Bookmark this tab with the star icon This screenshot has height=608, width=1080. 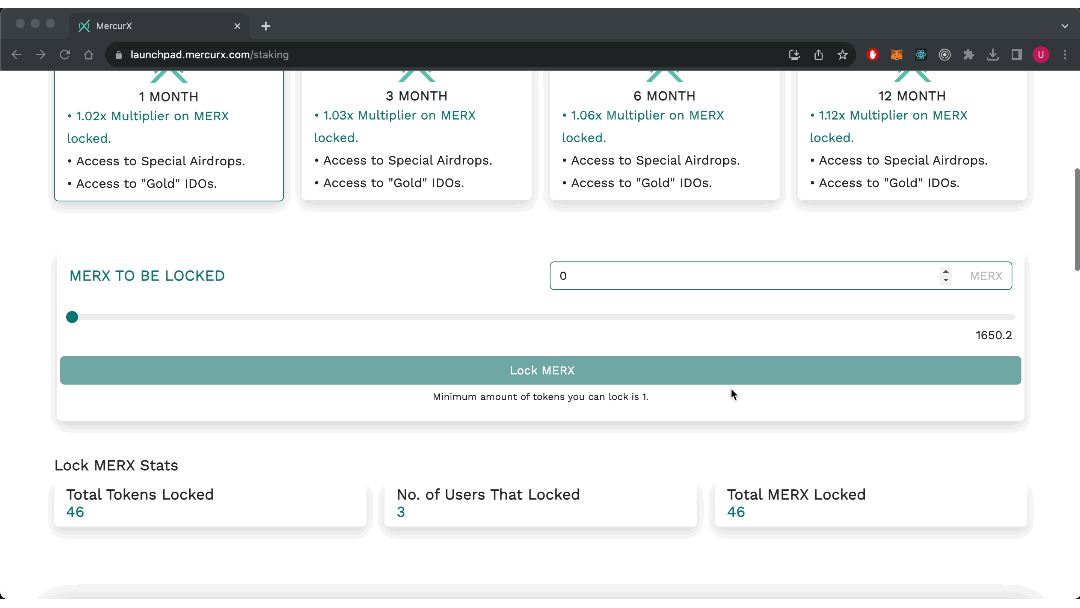842,55
